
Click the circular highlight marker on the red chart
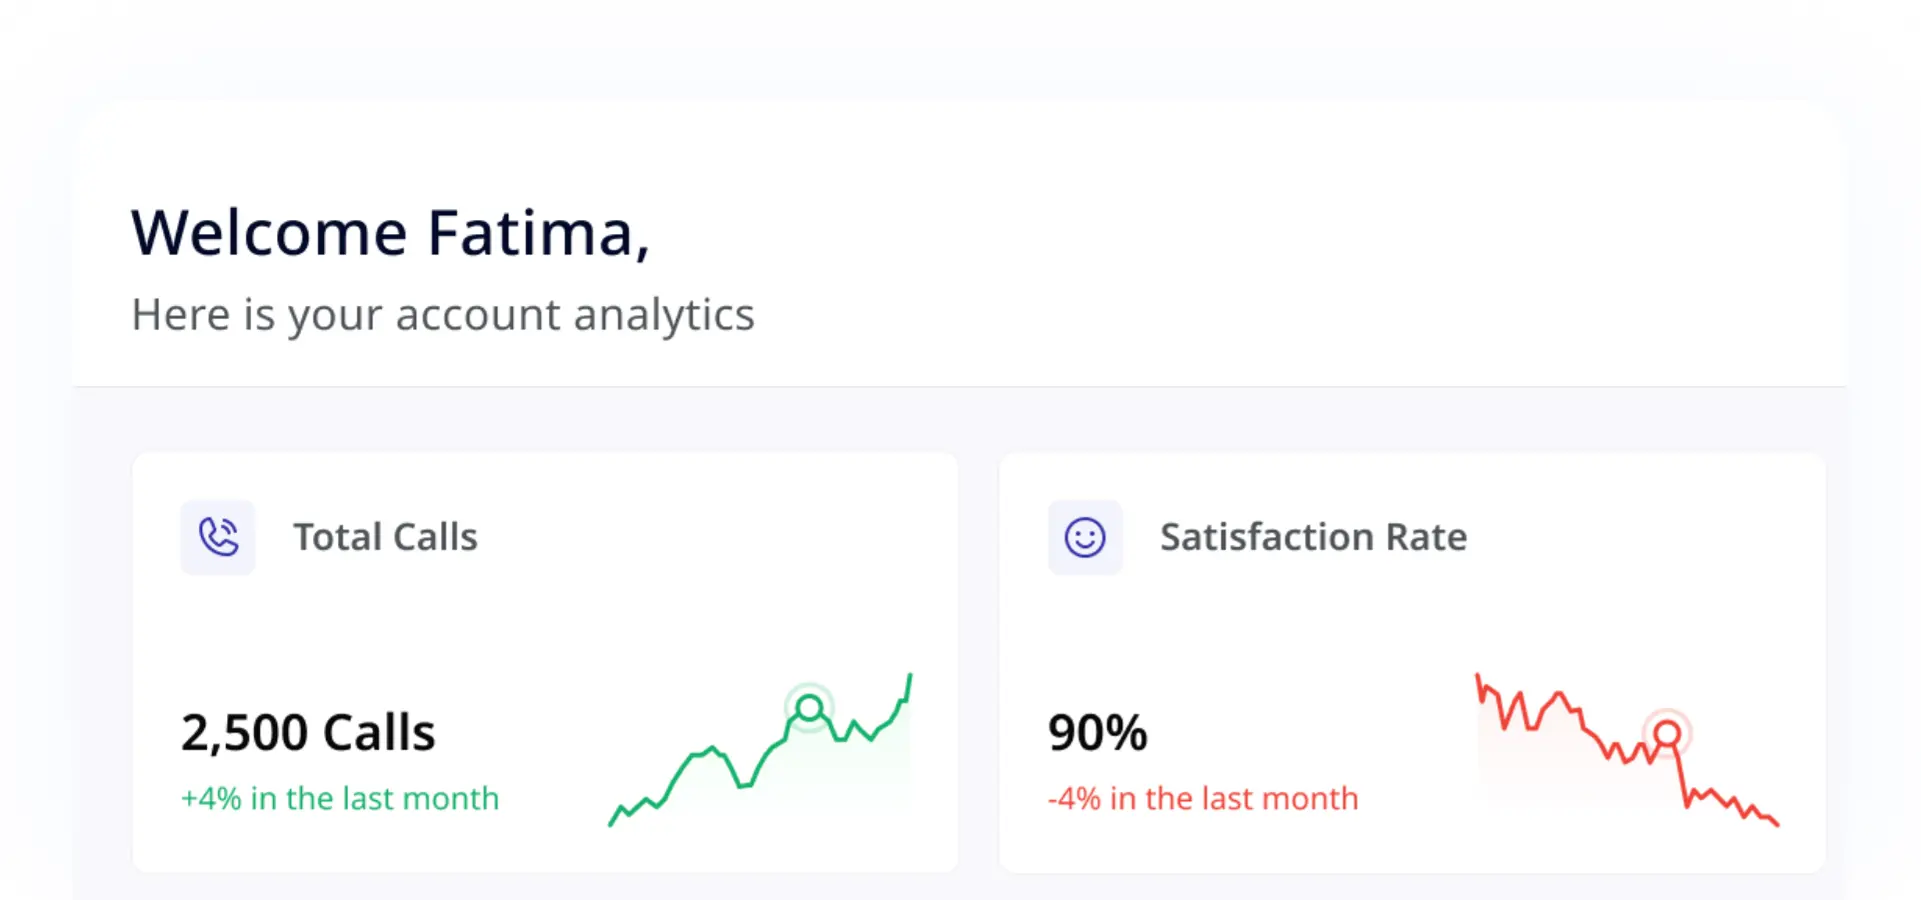(1666, 734)
